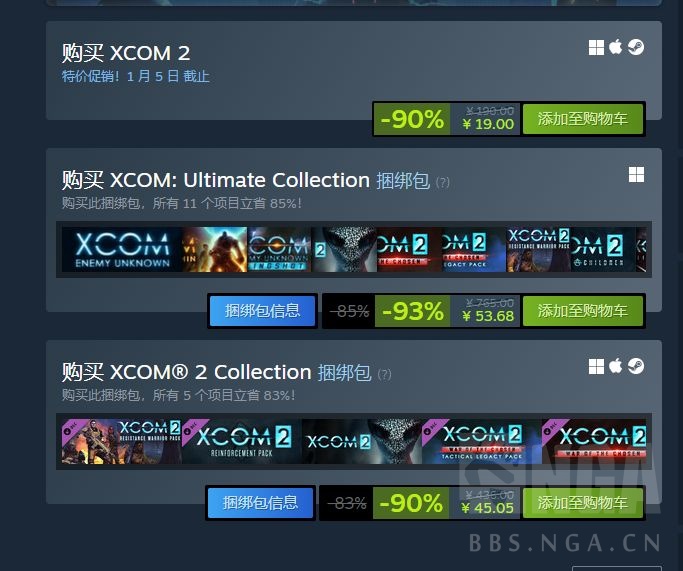683x571 pixels.
Task: Open Tactical Legacy Pack thumbnail in XCOM 2 Collection
Action: point(482,441)
